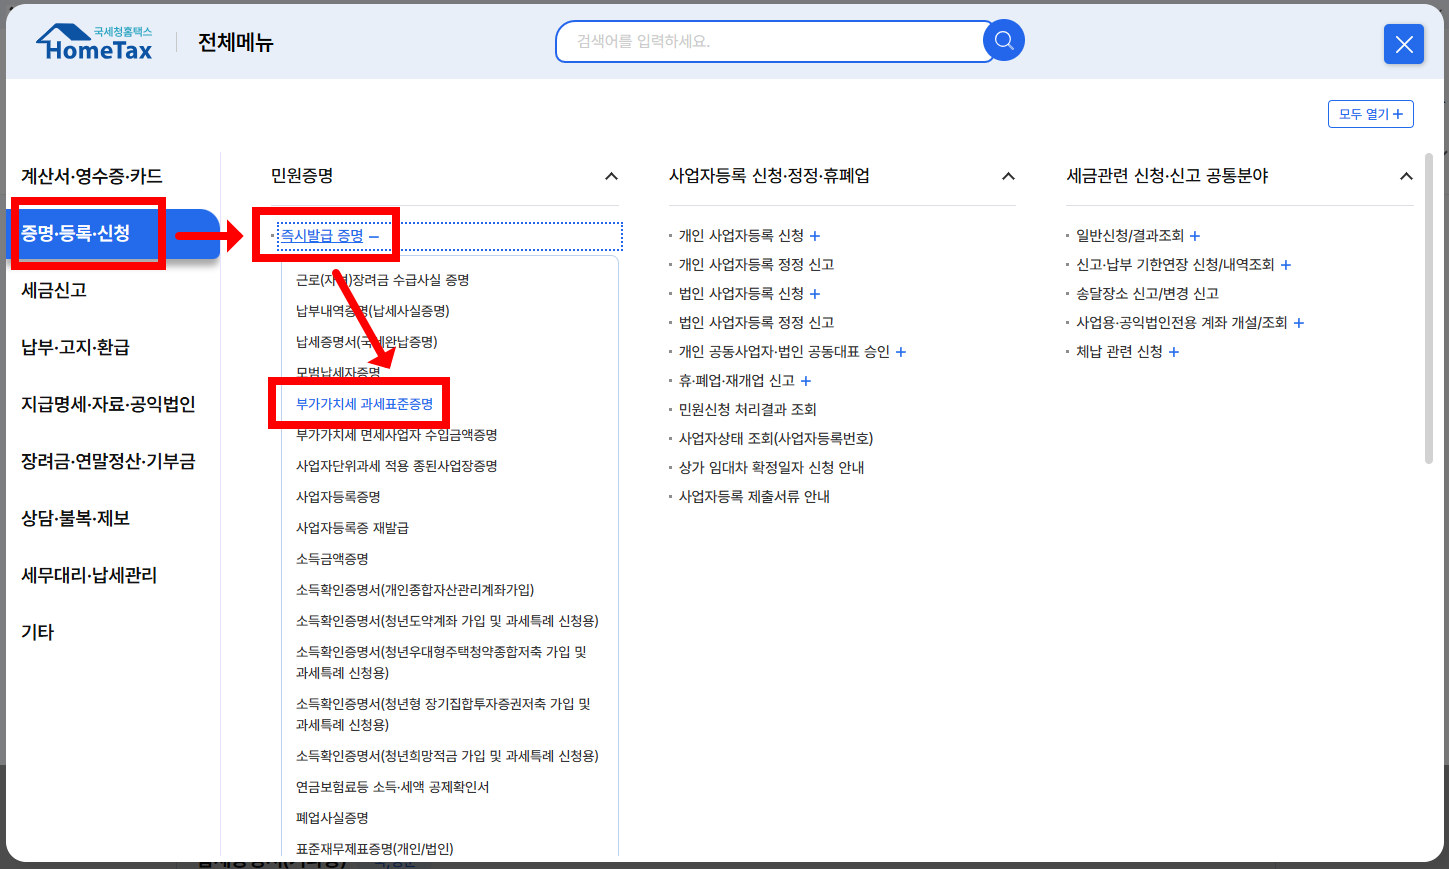Collapse the 민원증명 section chevron
1449x869 pixels.
(x=611, y=175)
